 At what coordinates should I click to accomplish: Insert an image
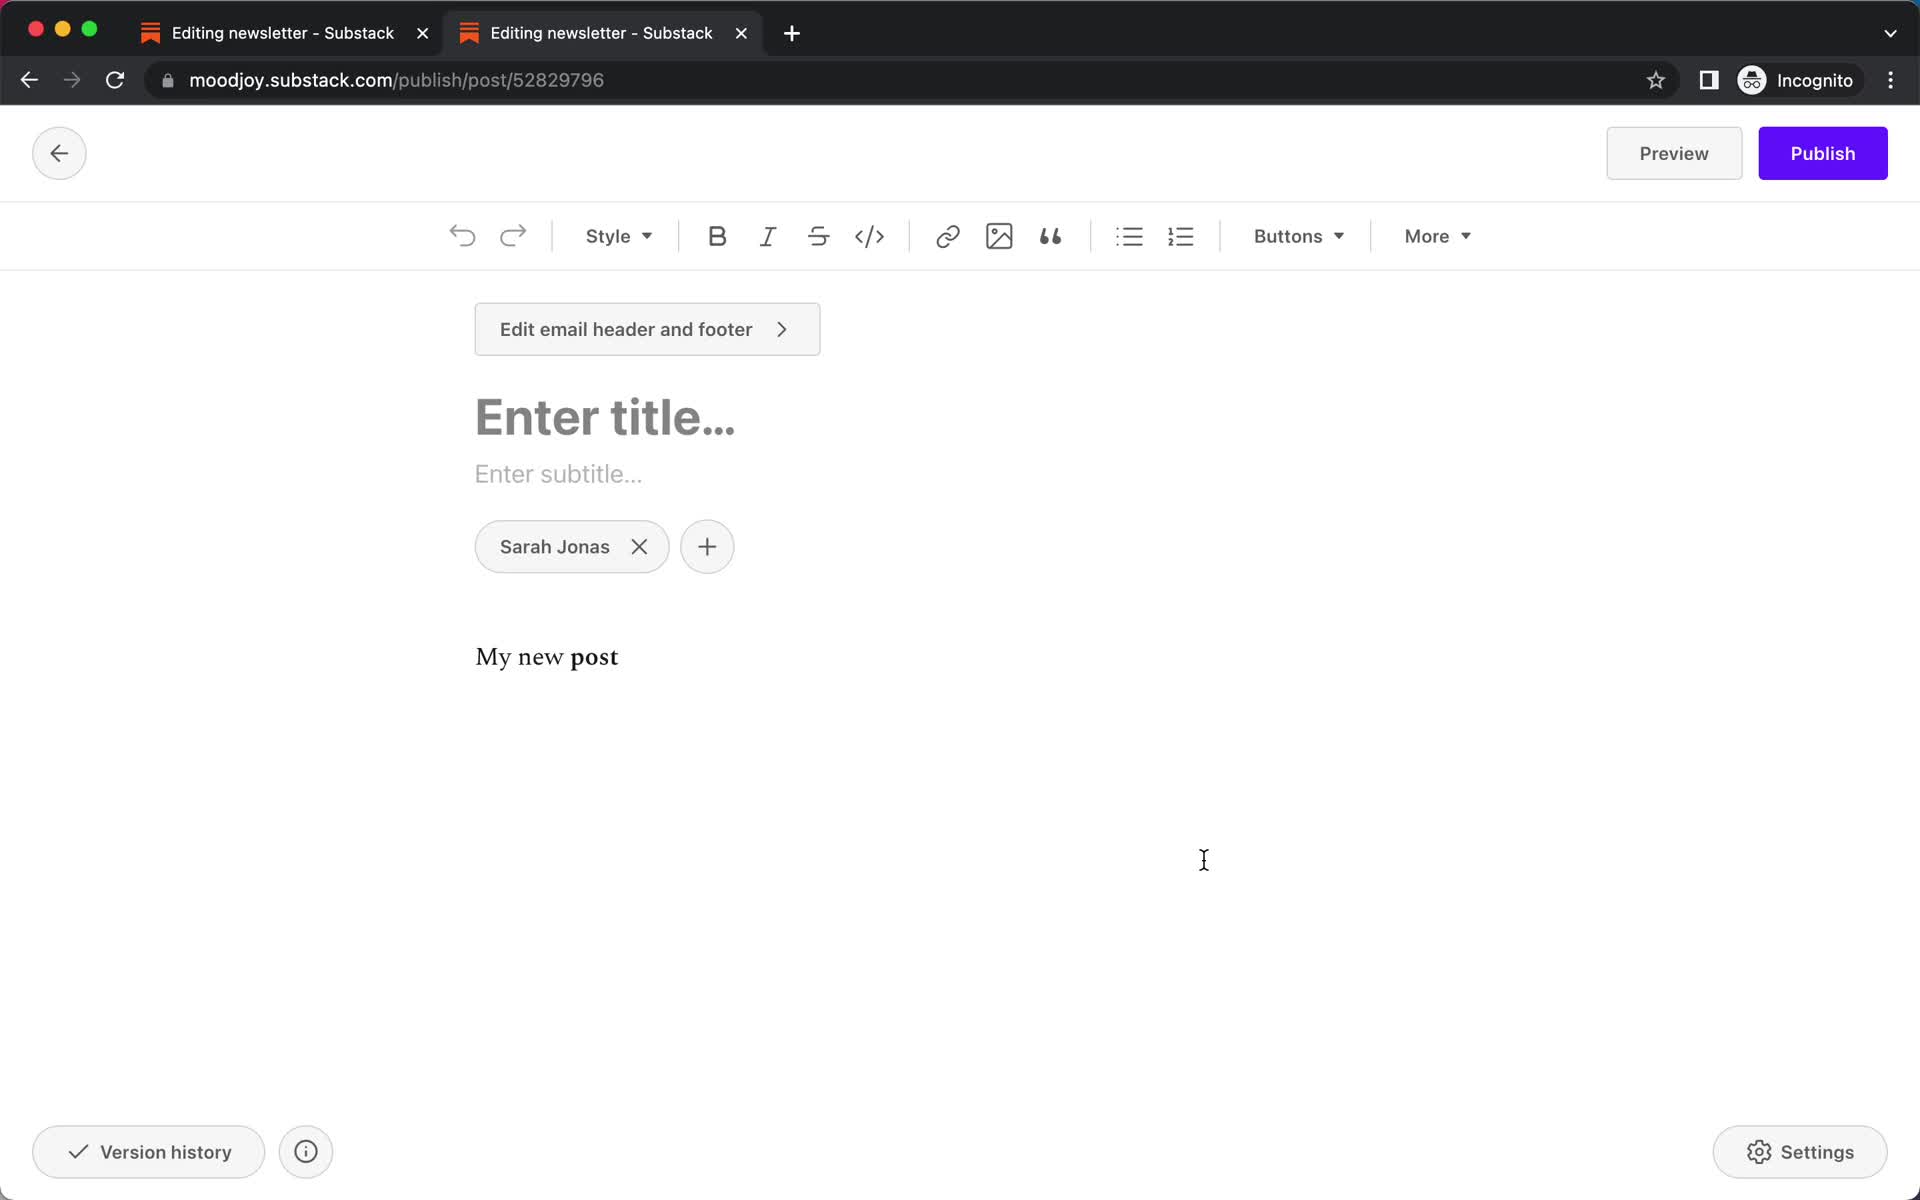(998, 235)
